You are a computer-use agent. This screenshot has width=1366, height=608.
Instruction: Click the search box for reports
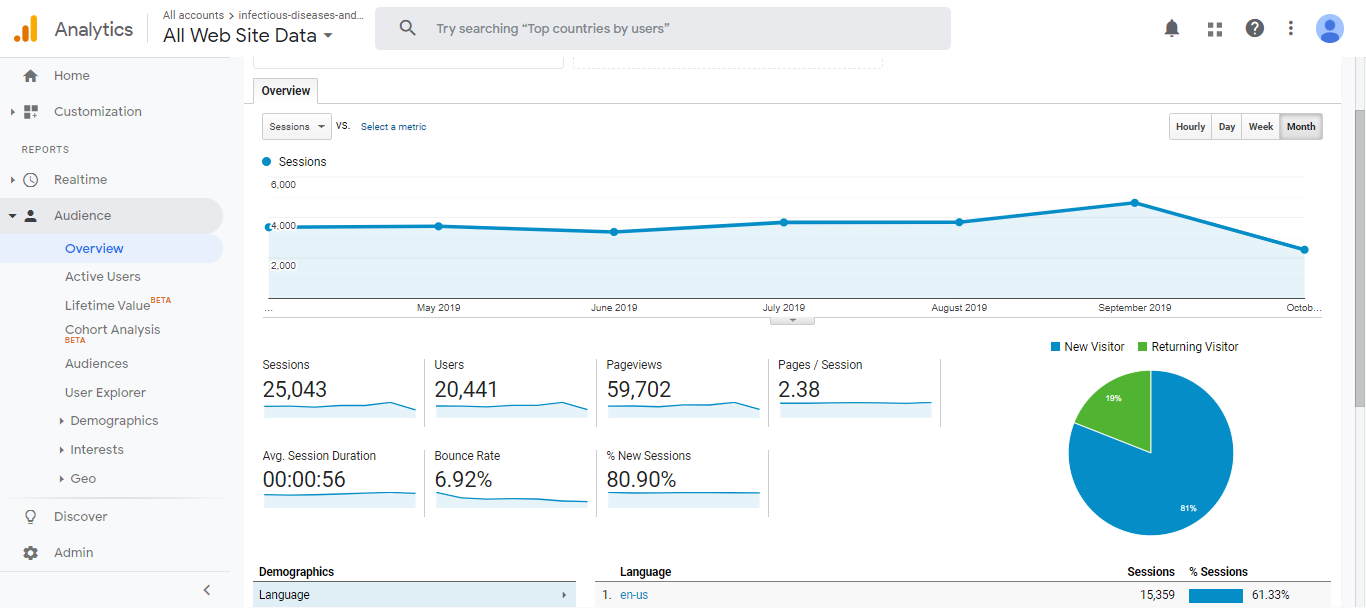(662, 29)
